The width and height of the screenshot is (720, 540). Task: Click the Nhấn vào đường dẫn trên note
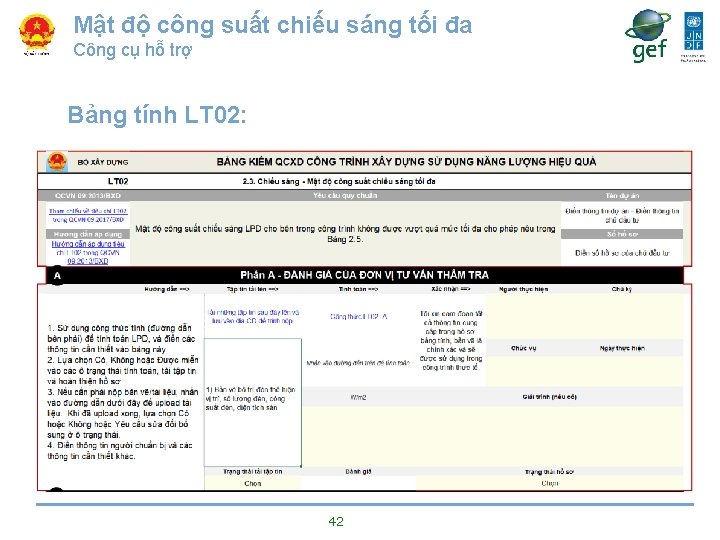point(358,363)
